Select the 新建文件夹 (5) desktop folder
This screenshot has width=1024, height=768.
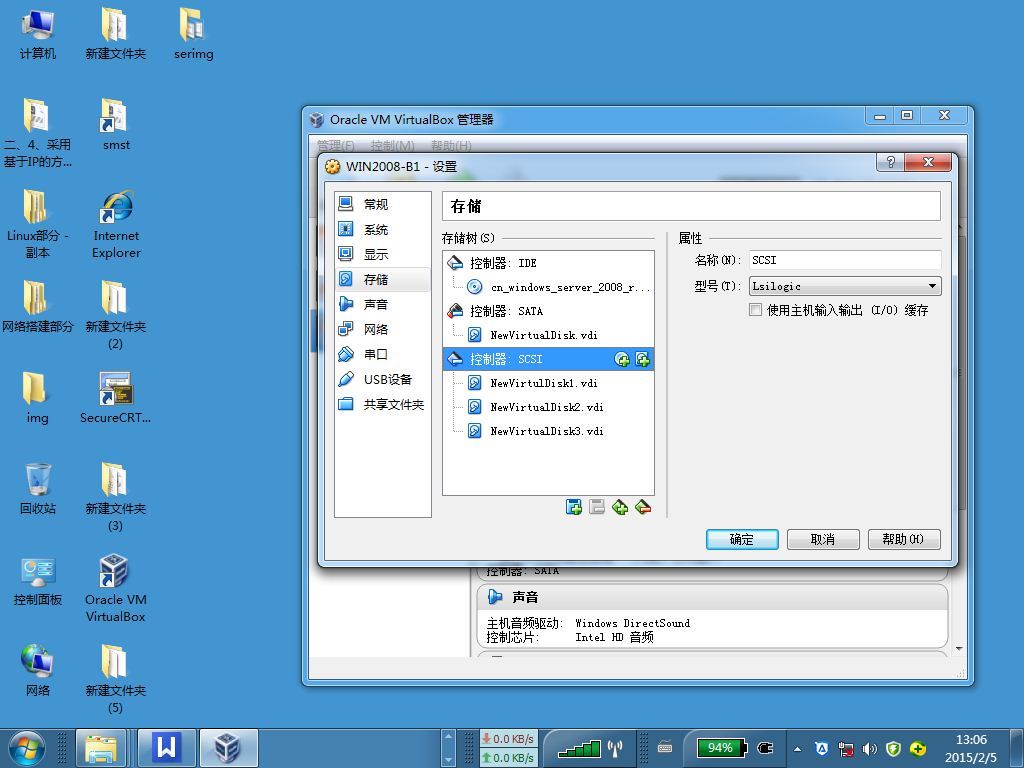pos(116,680)
